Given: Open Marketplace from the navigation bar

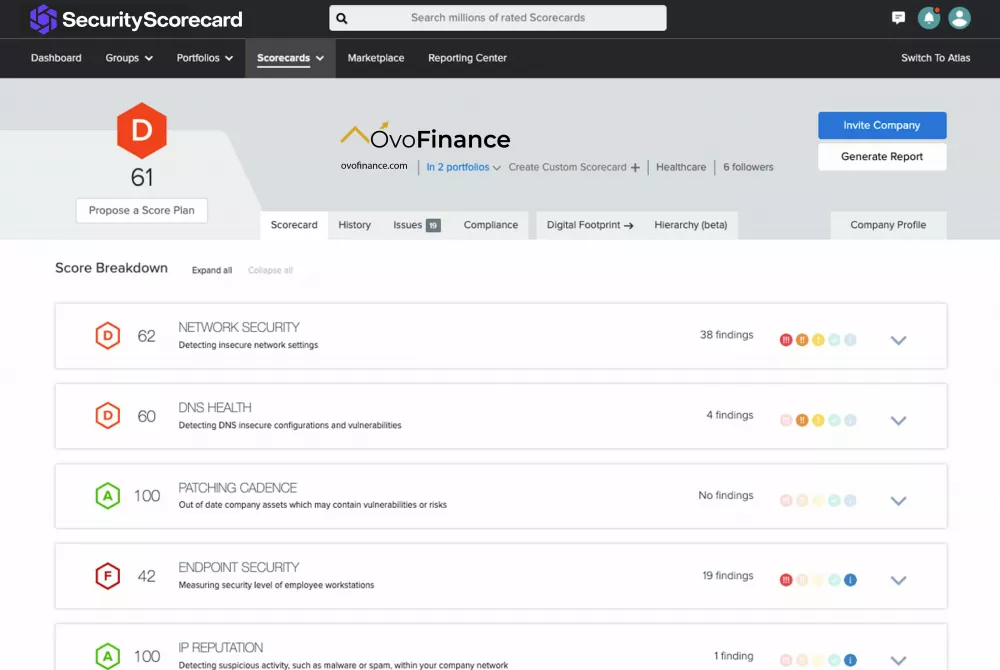Looking at the screenshot, I should (x=376, y=58).
